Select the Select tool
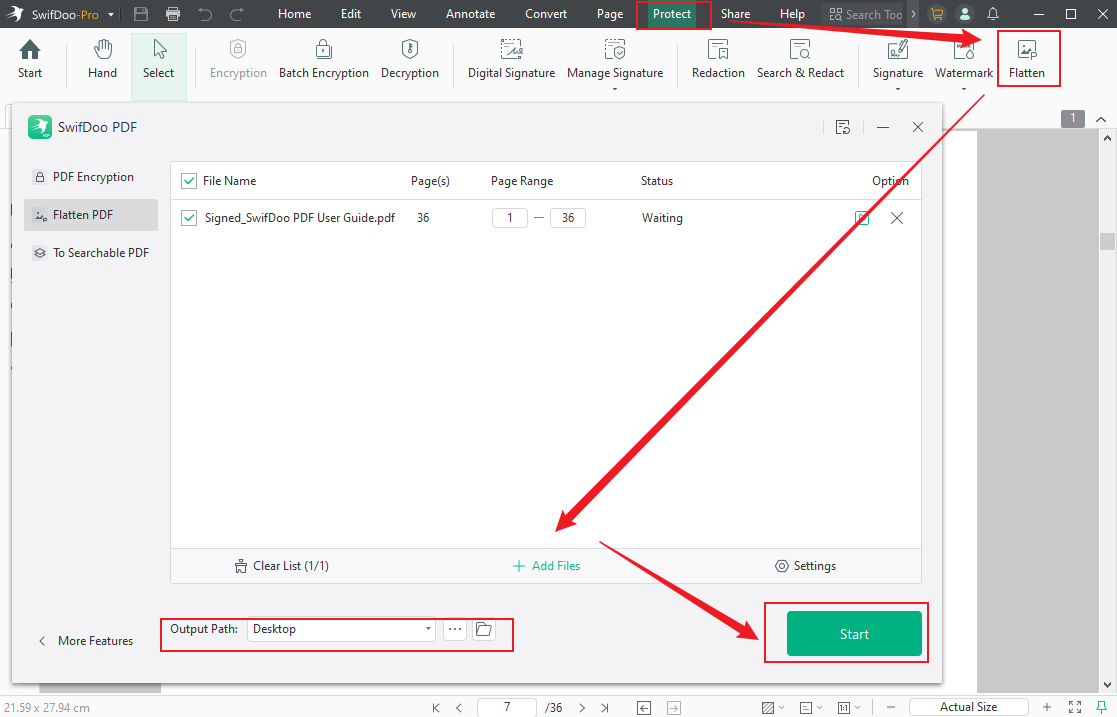The image size is (1117, 717). point(158,58)
